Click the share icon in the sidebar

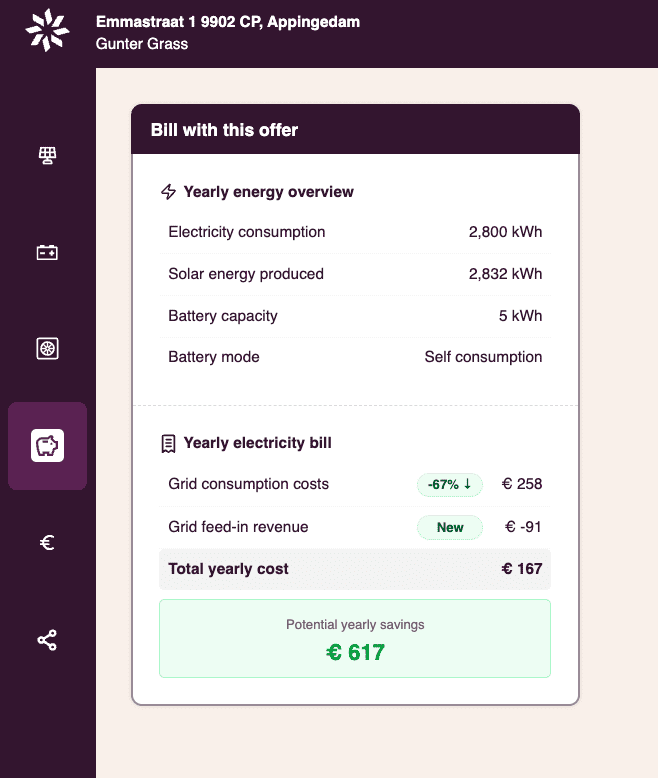coord(47,640)
